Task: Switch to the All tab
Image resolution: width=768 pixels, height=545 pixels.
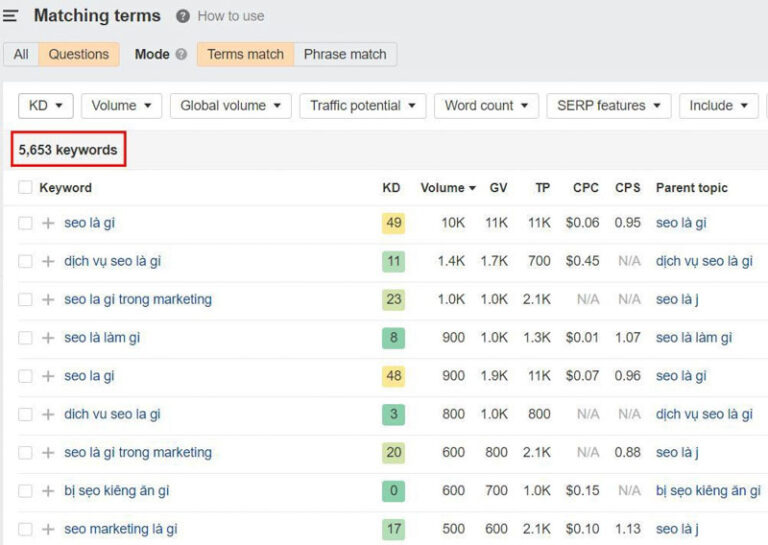Action: [x=21, y=54]
